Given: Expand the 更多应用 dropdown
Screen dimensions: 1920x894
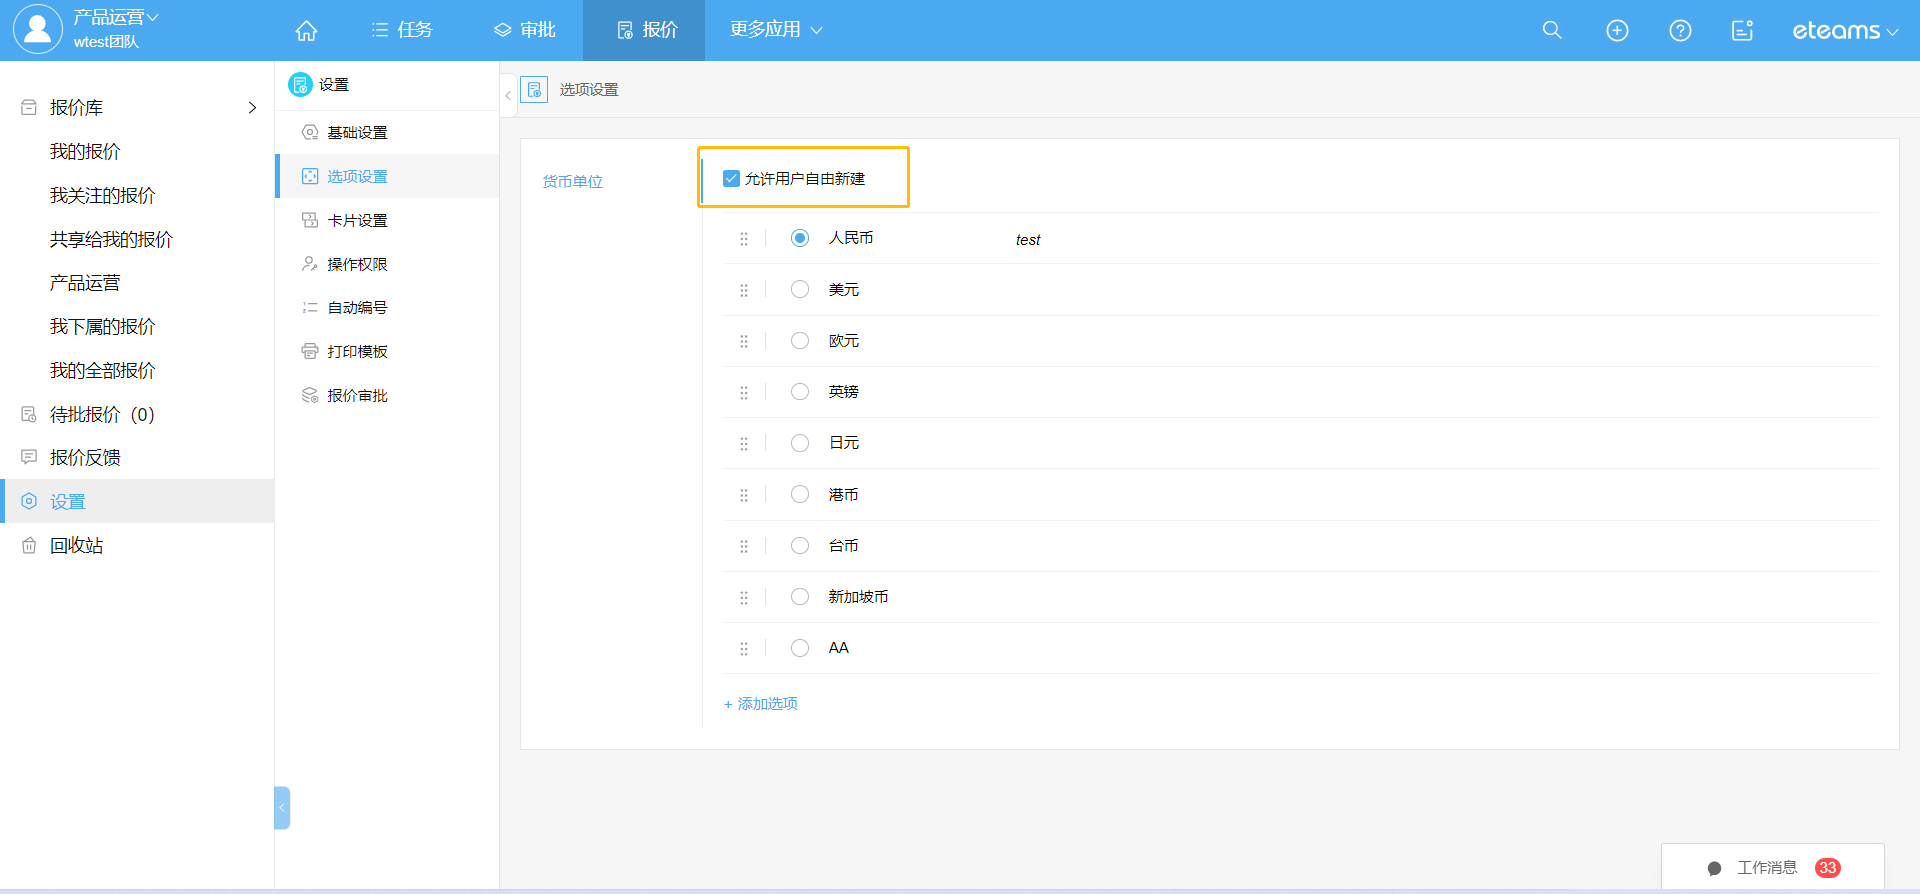Looking at the screenshot, I should click(775, 30).
